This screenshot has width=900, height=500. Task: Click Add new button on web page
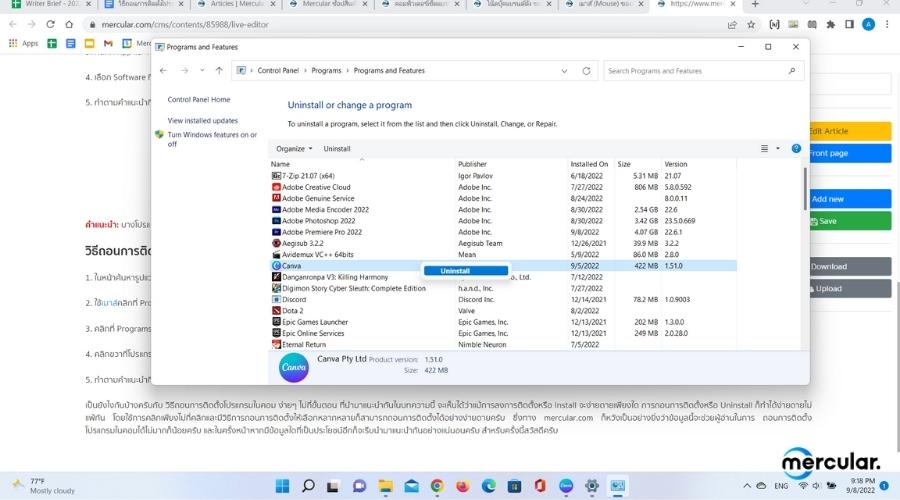[849, 199]
